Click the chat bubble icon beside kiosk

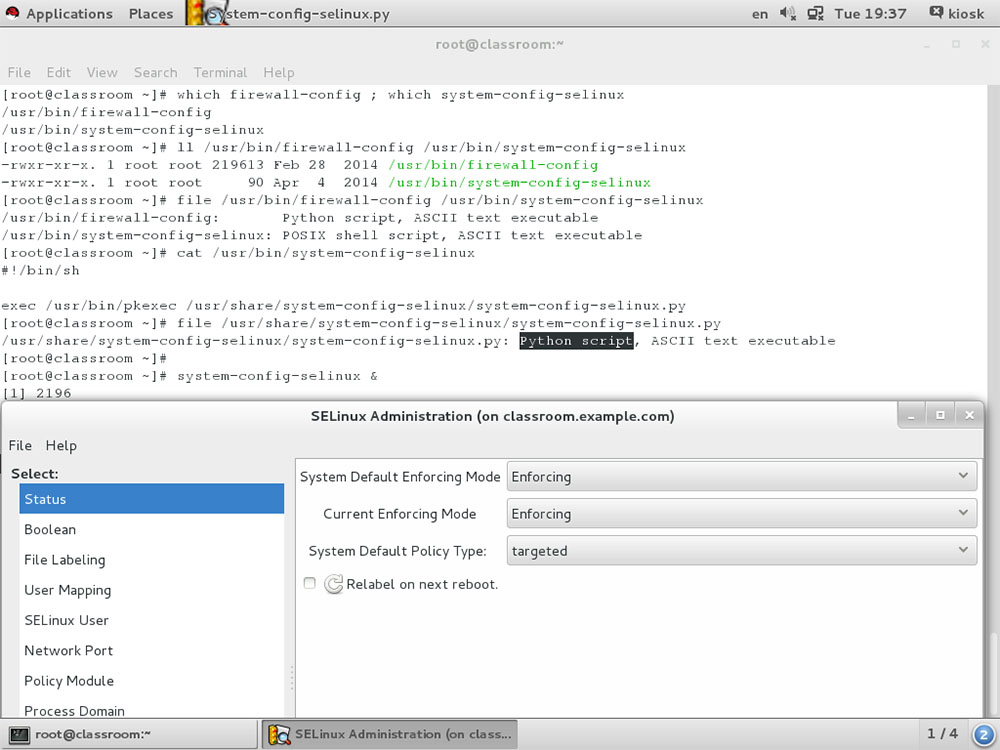click(x=936, y=12)
